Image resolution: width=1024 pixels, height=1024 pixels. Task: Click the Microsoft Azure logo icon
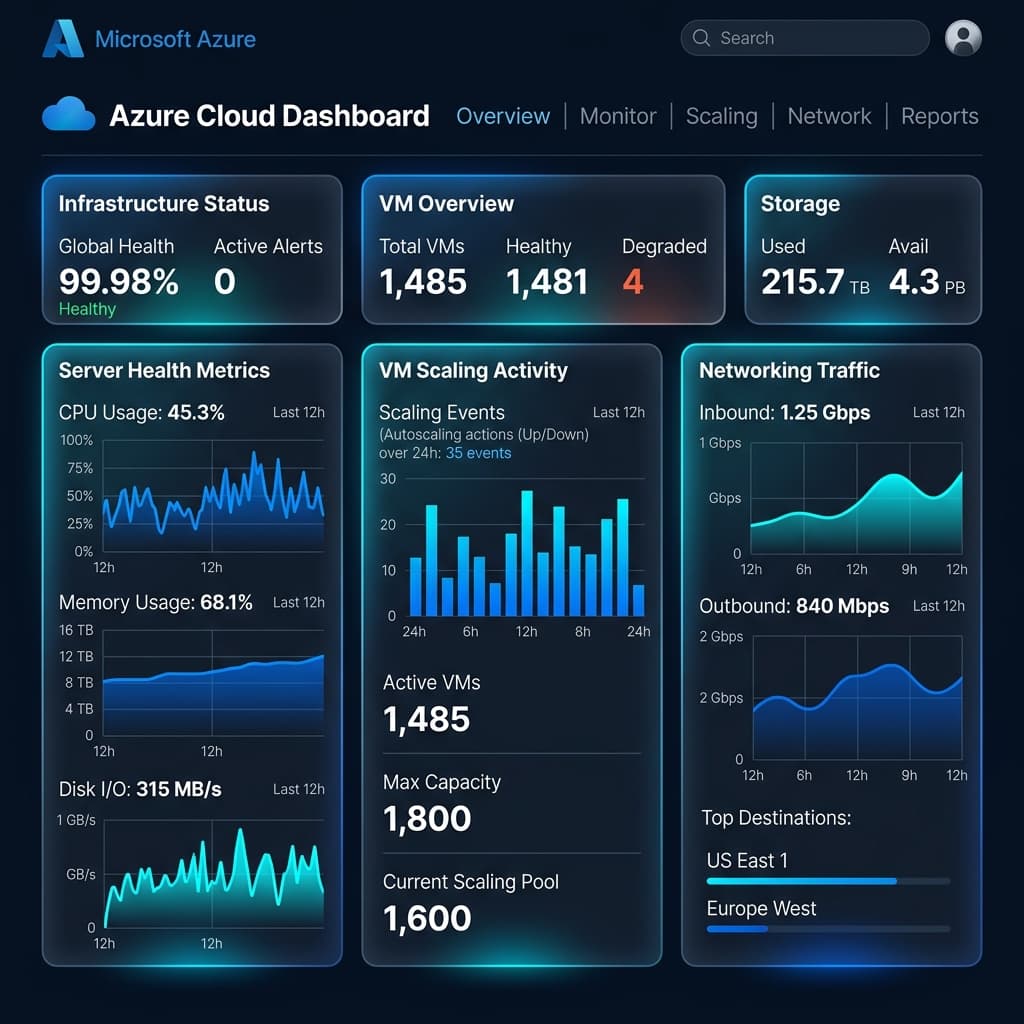pyautogui.click(x=63, y=39)
